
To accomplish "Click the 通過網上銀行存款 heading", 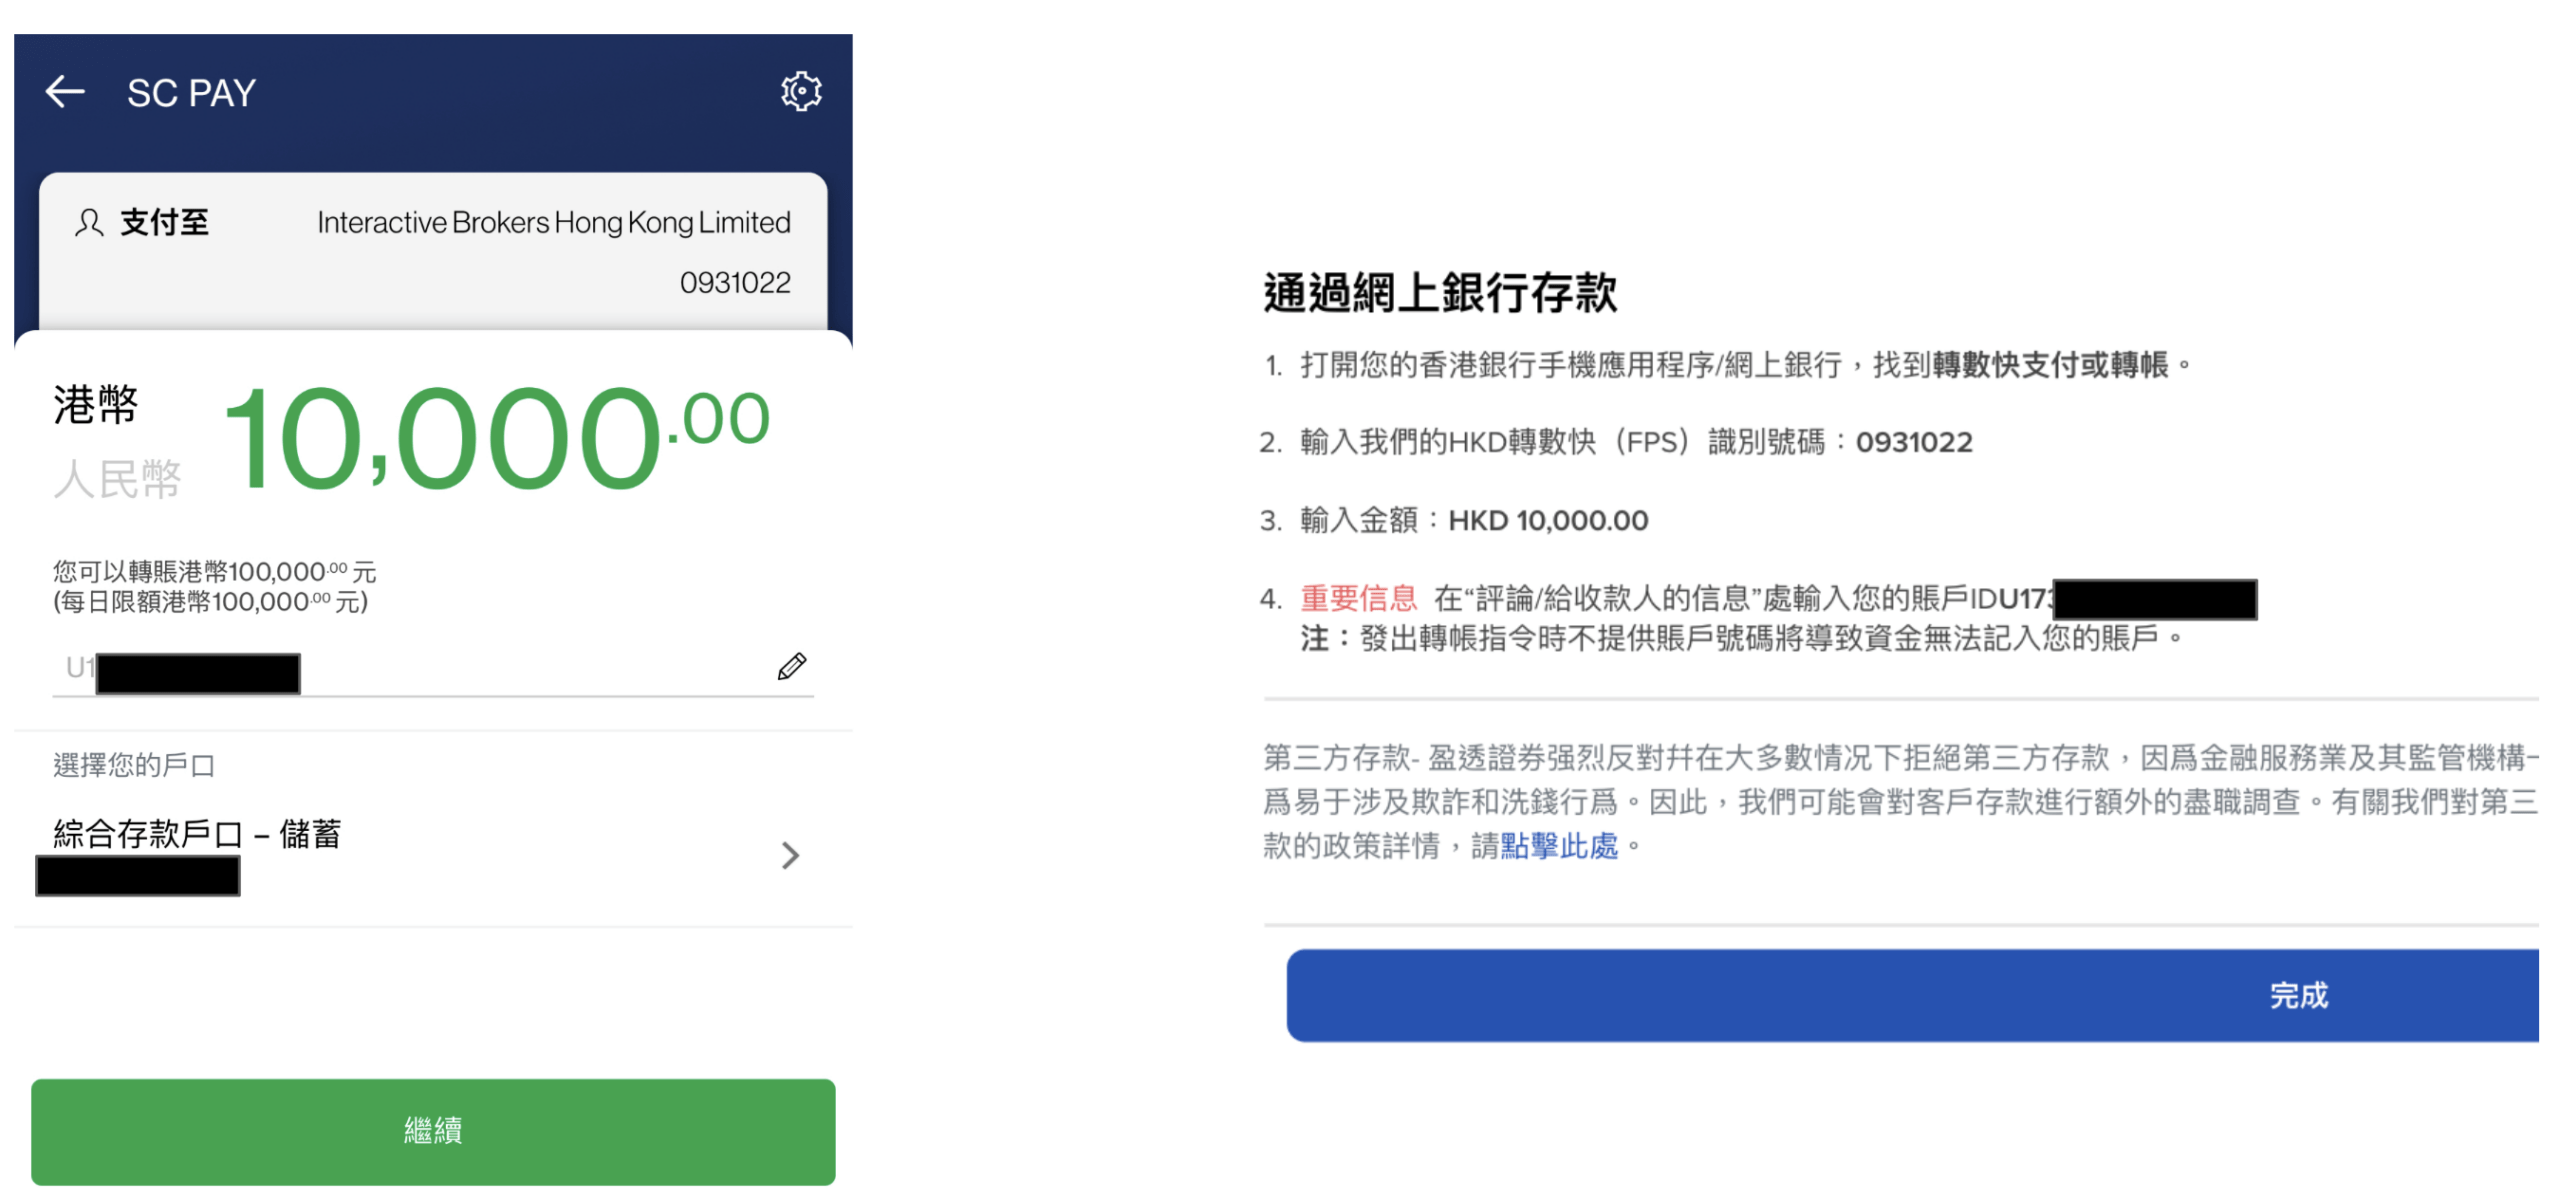I will (x=1440, y=293).
